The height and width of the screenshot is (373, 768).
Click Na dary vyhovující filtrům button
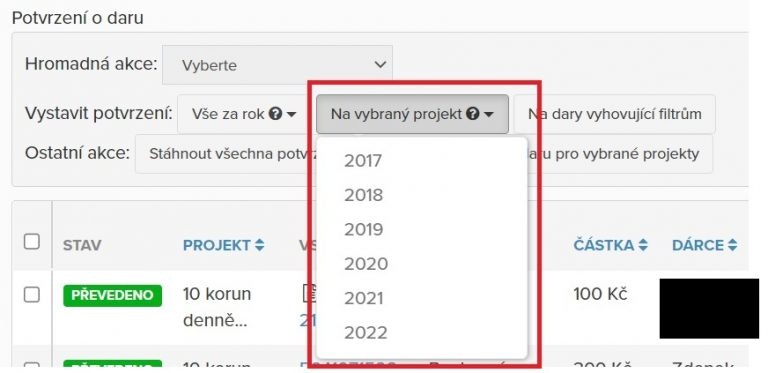[x=615, y=115]
